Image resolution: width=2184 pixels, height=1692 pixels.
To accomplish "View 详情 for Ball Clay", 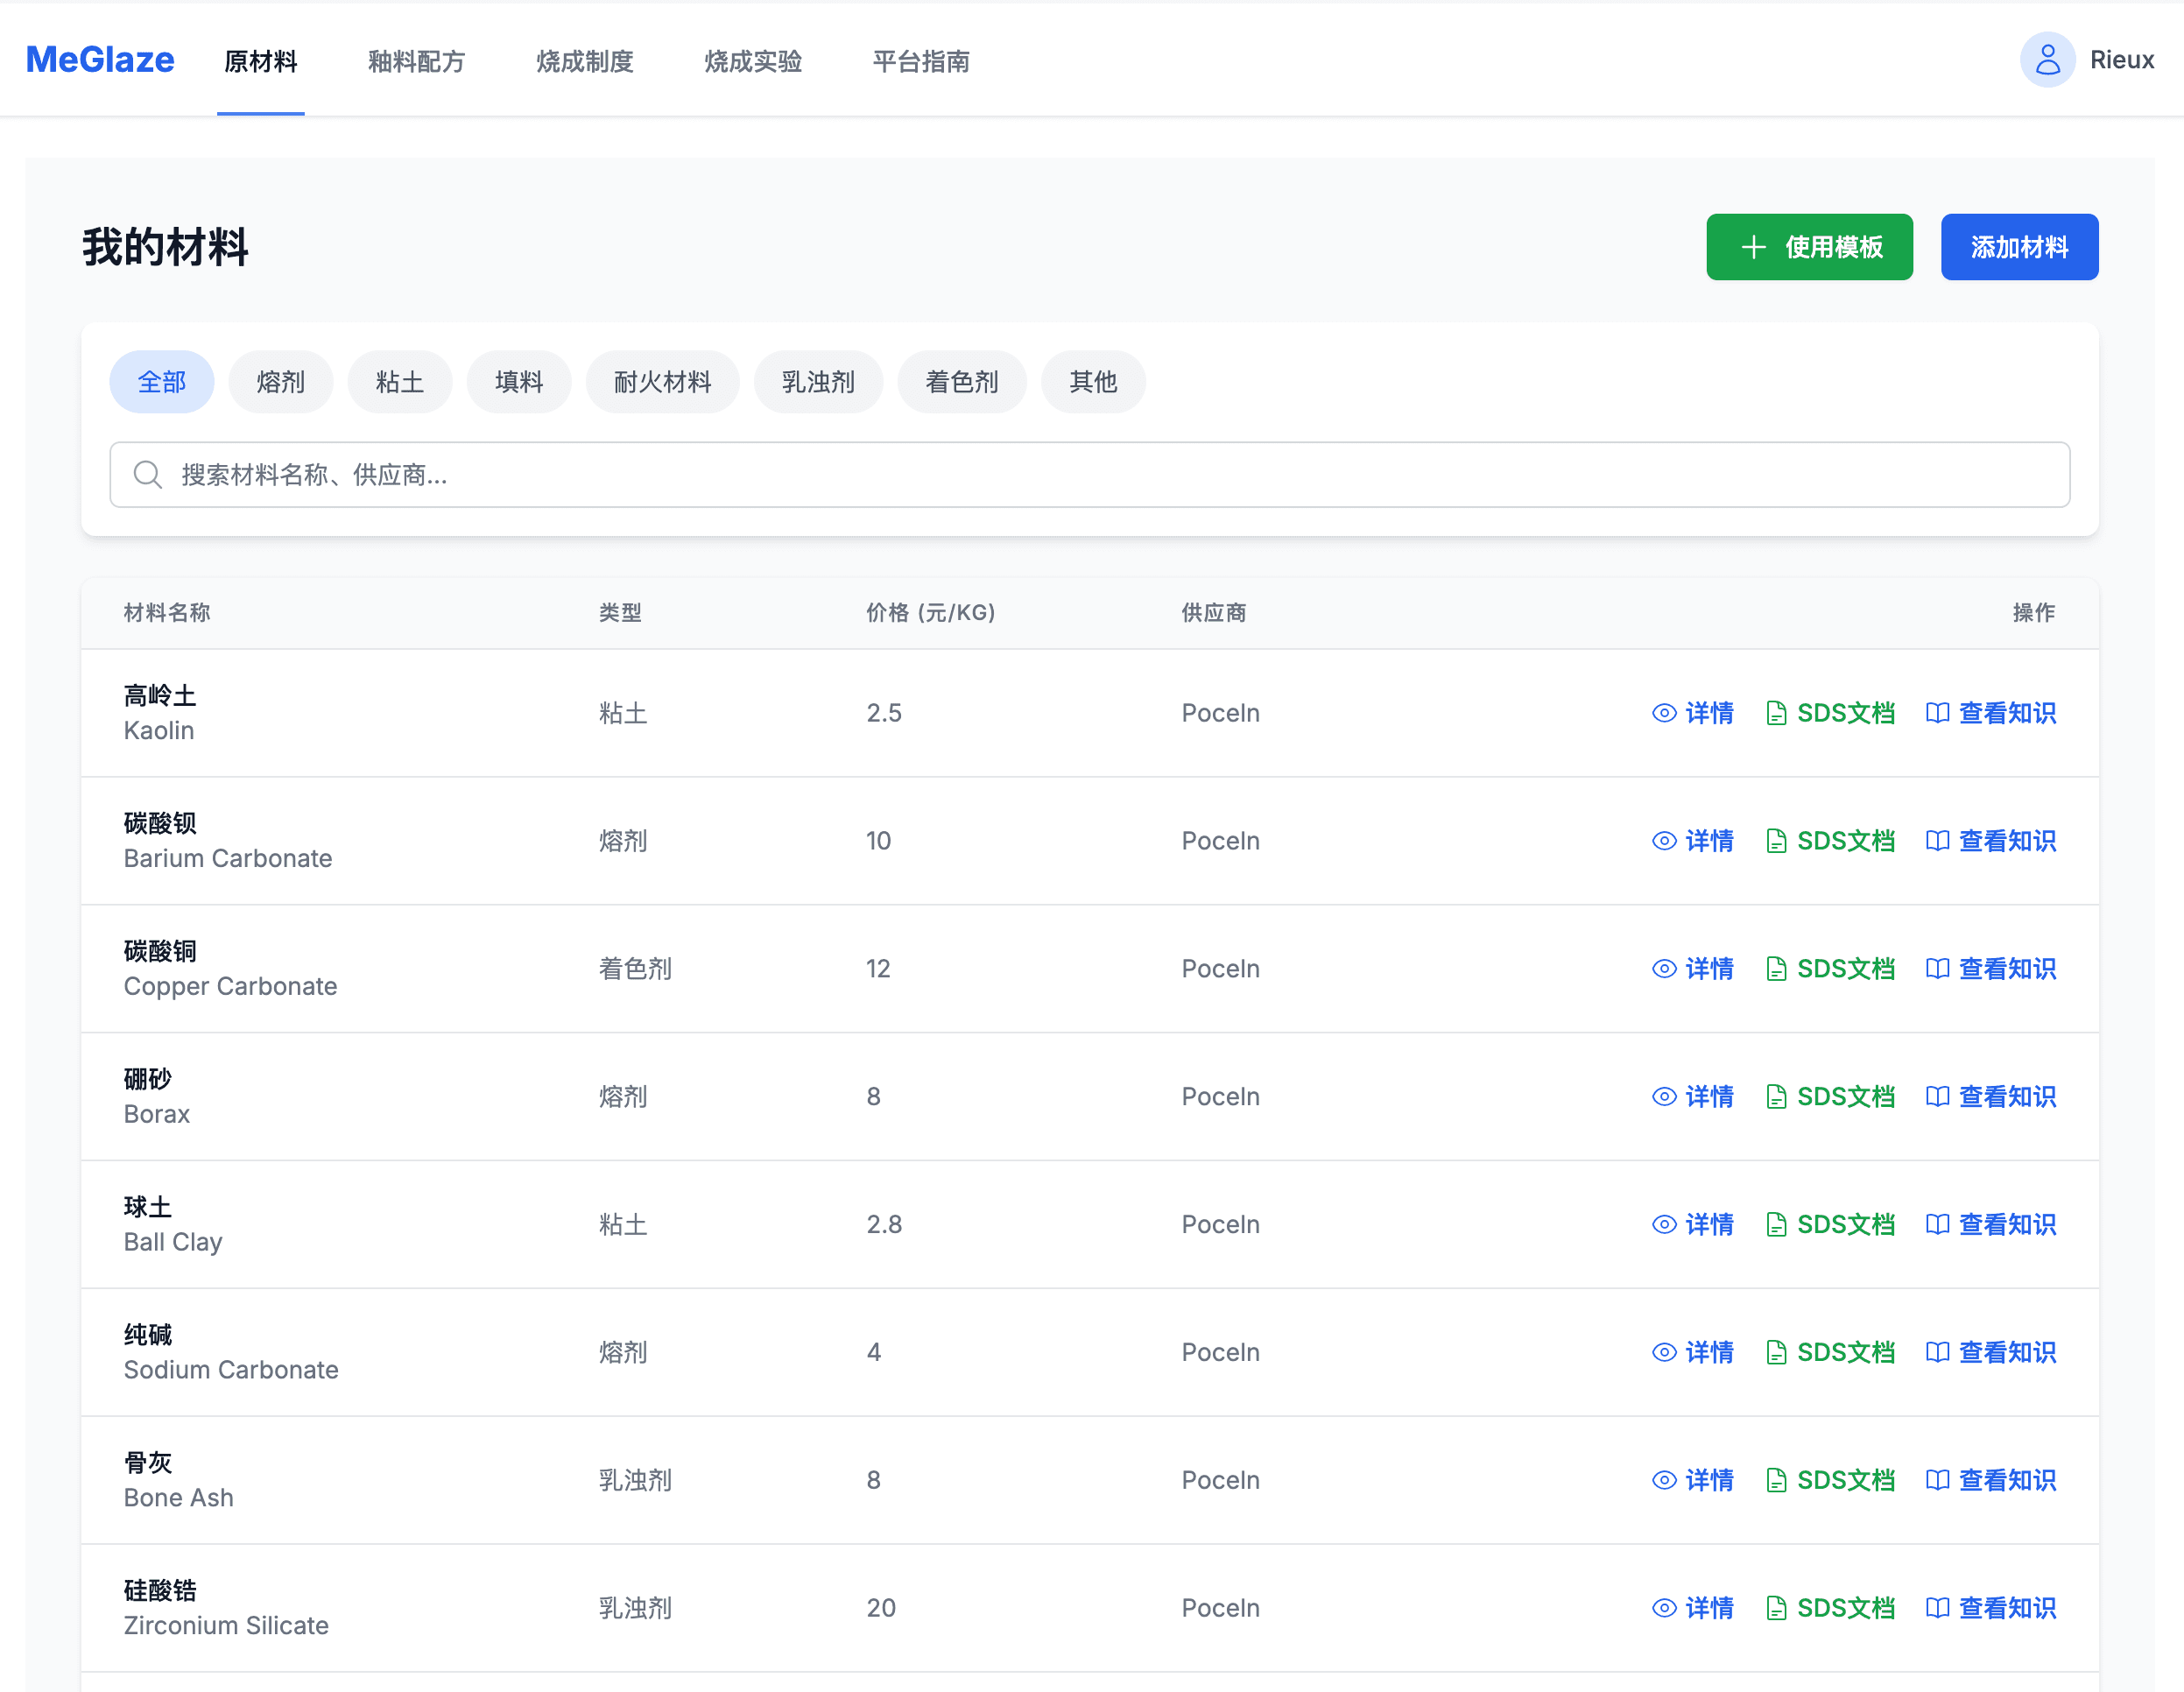I will coord(1693,1225).
